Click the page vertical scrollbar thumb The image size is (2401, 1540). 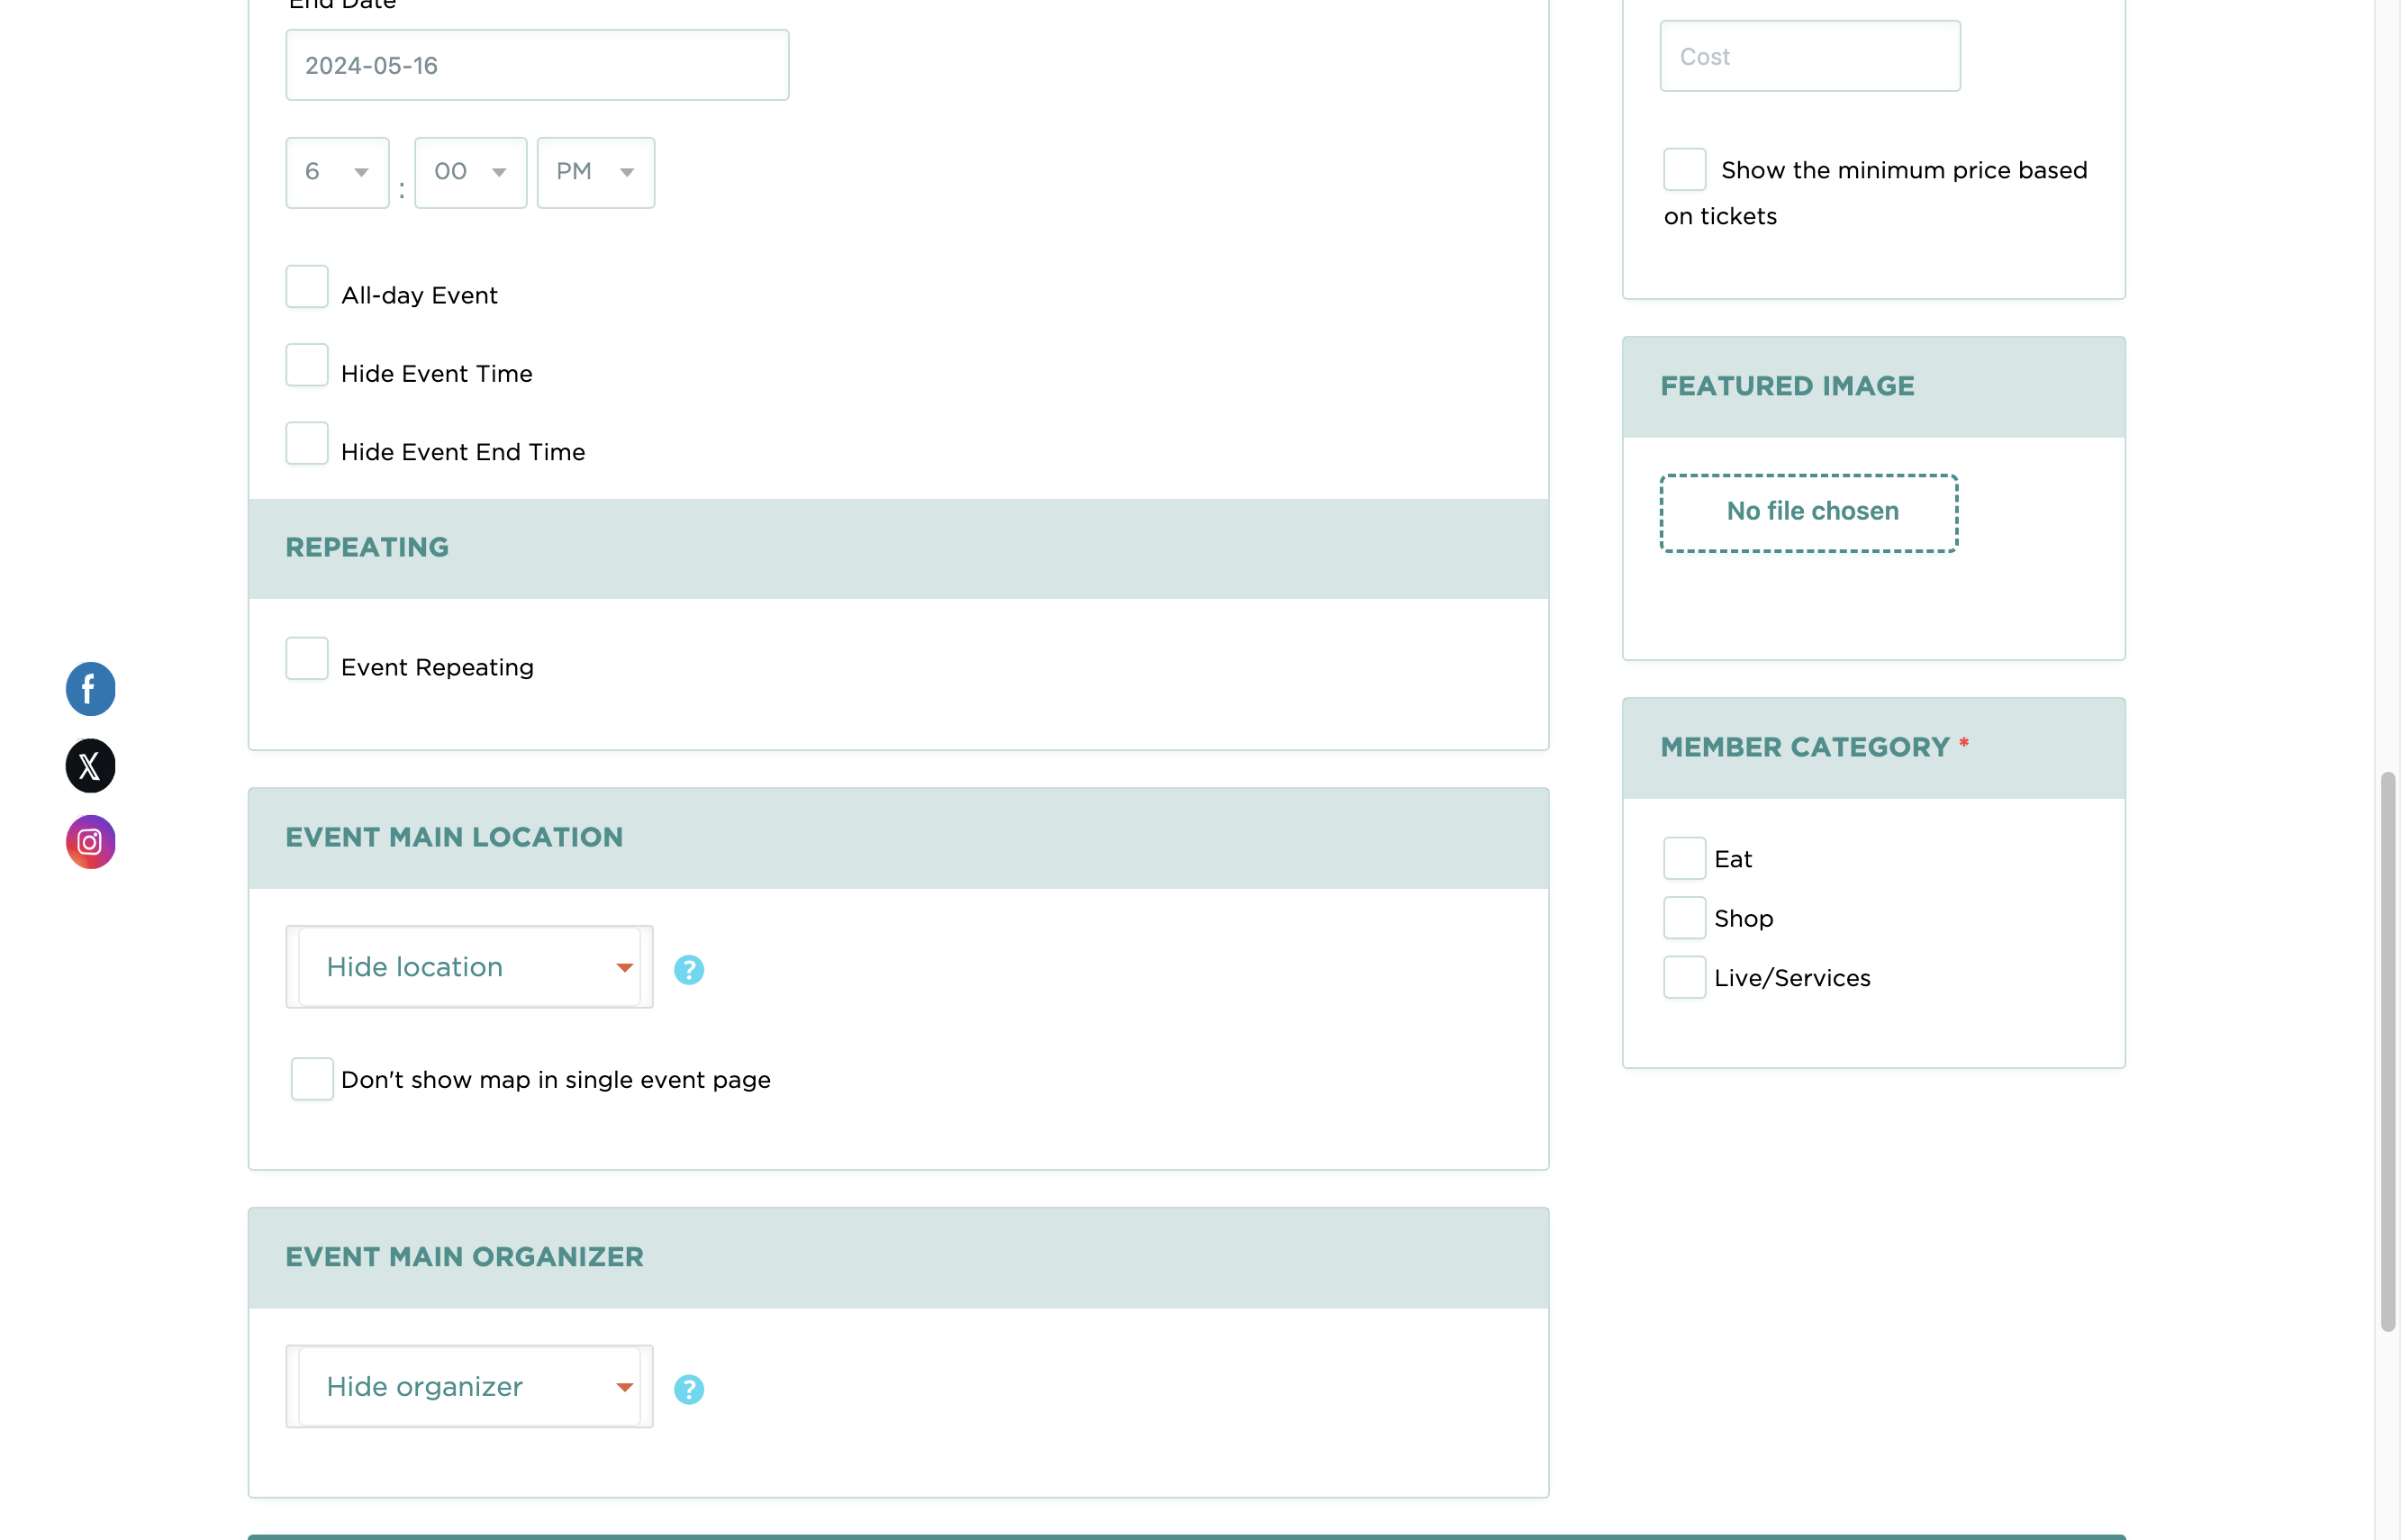point(2388,1052)
